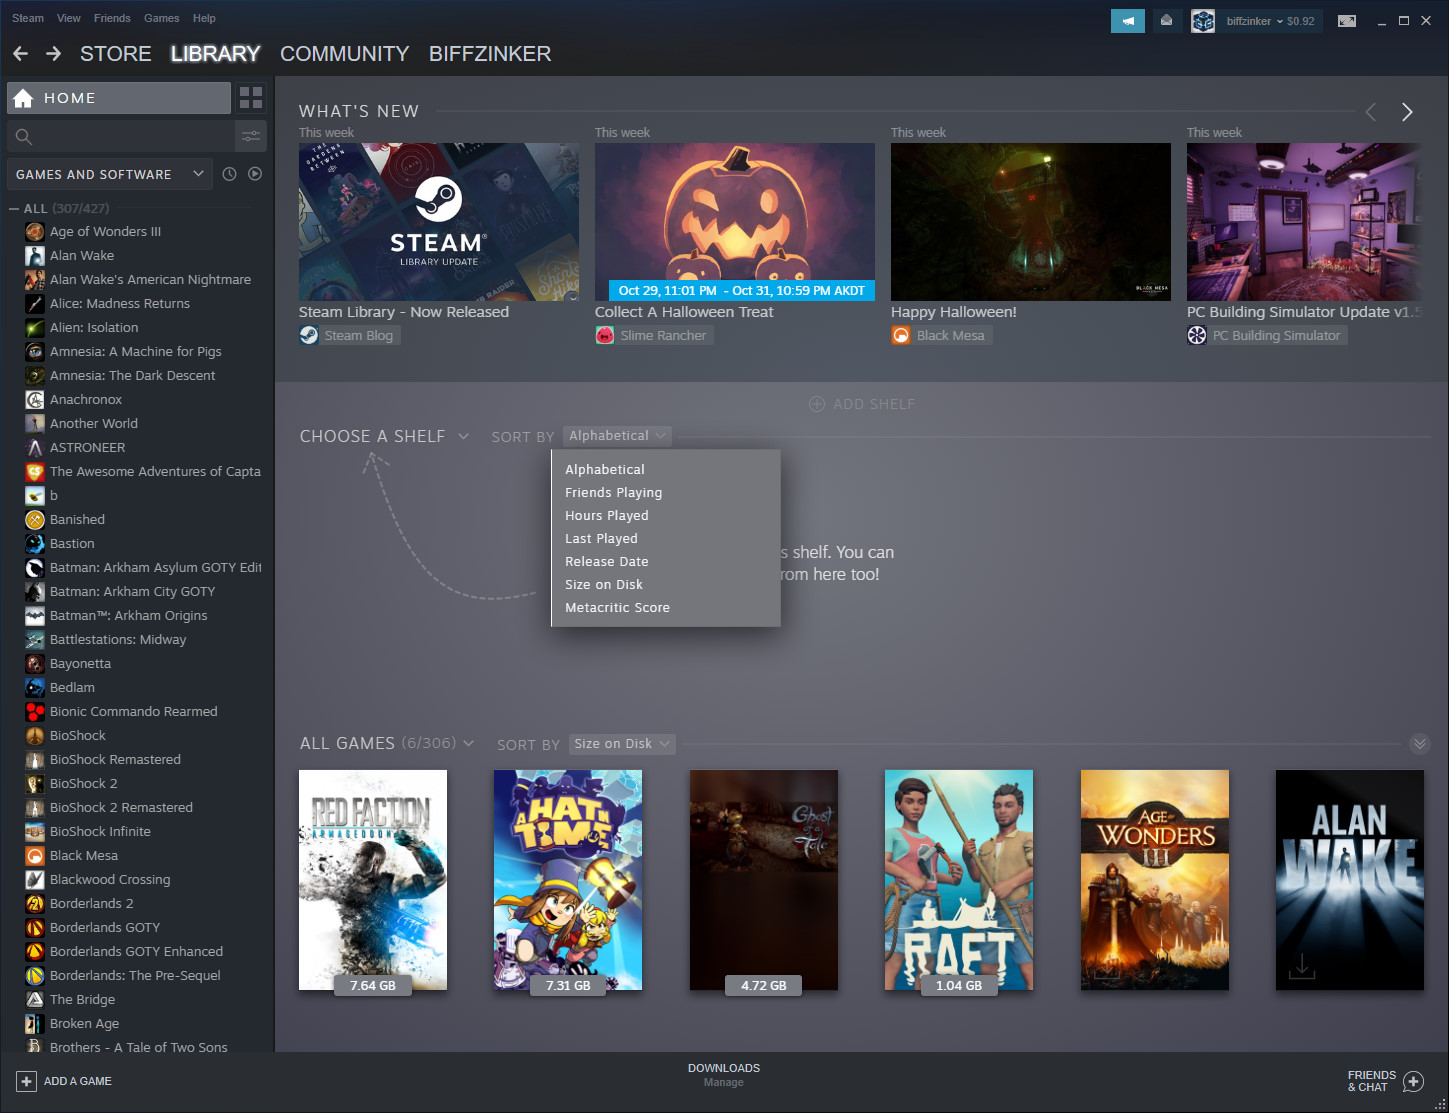The image size is (1449, 1113).
Task: Open the Games menu
Action: point(161,18)
